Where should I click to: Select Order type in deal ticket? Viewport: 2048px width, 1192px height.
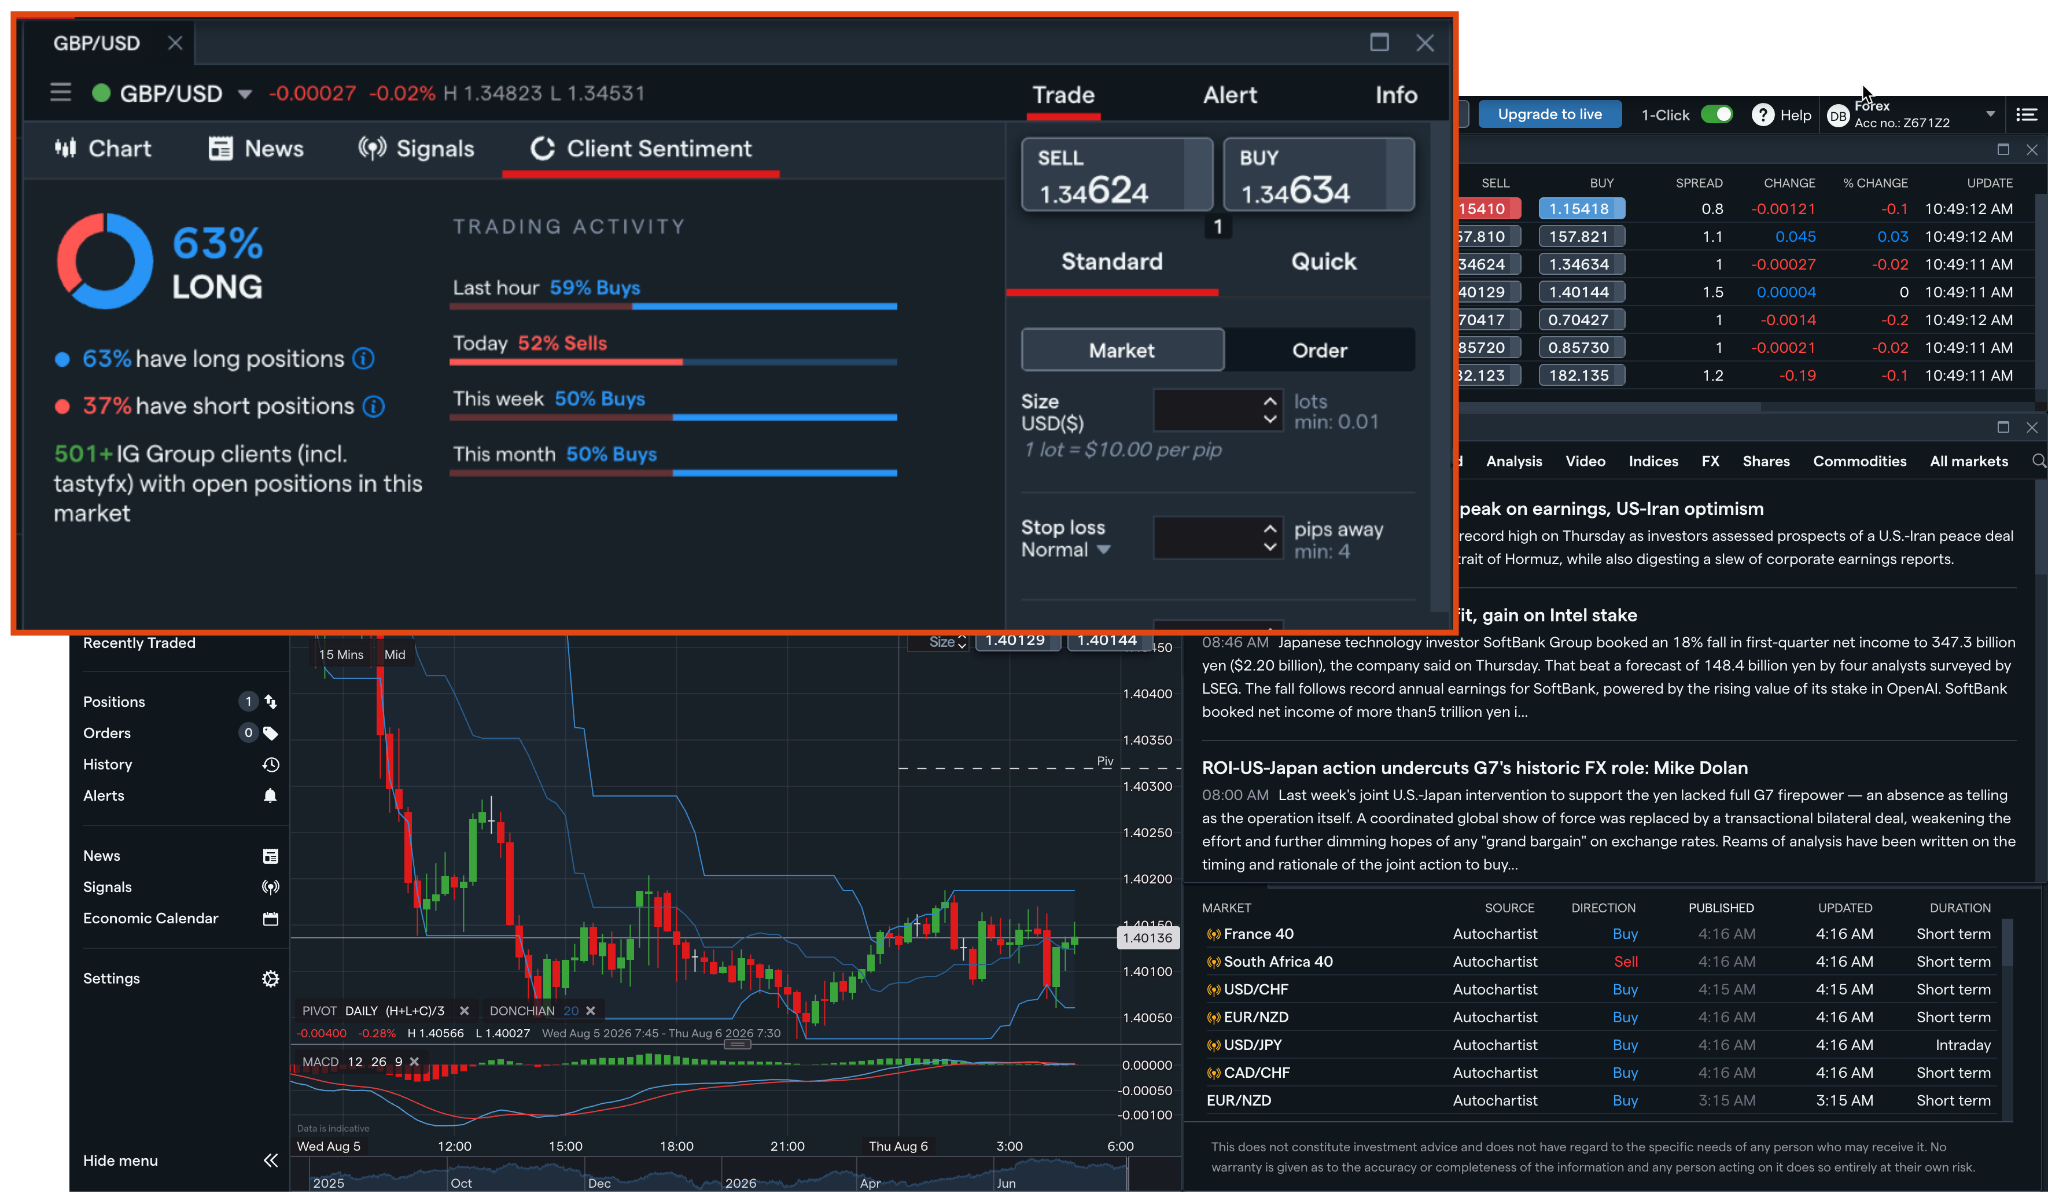click(1319, 350)
